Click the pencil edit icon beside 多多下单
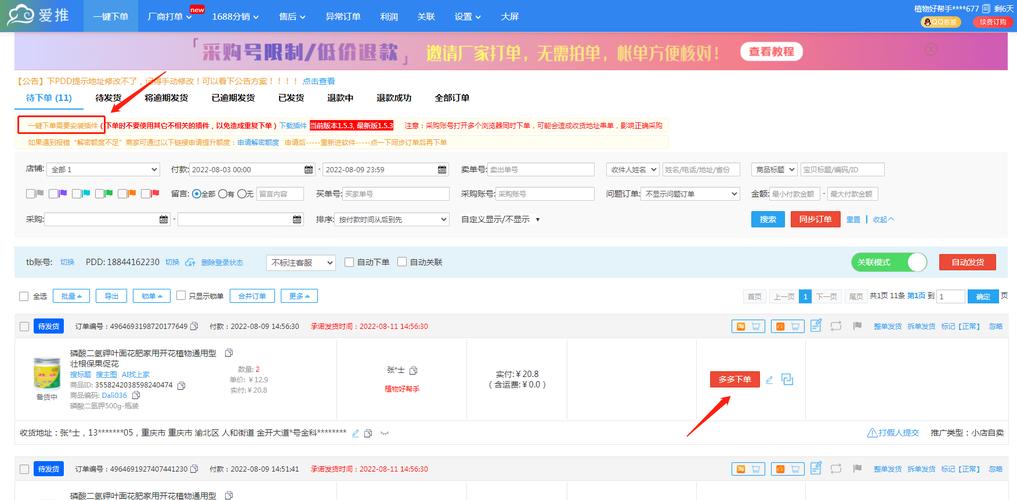Image resolution: width=1017 pixels, height=500 pixels. [769, 379]
